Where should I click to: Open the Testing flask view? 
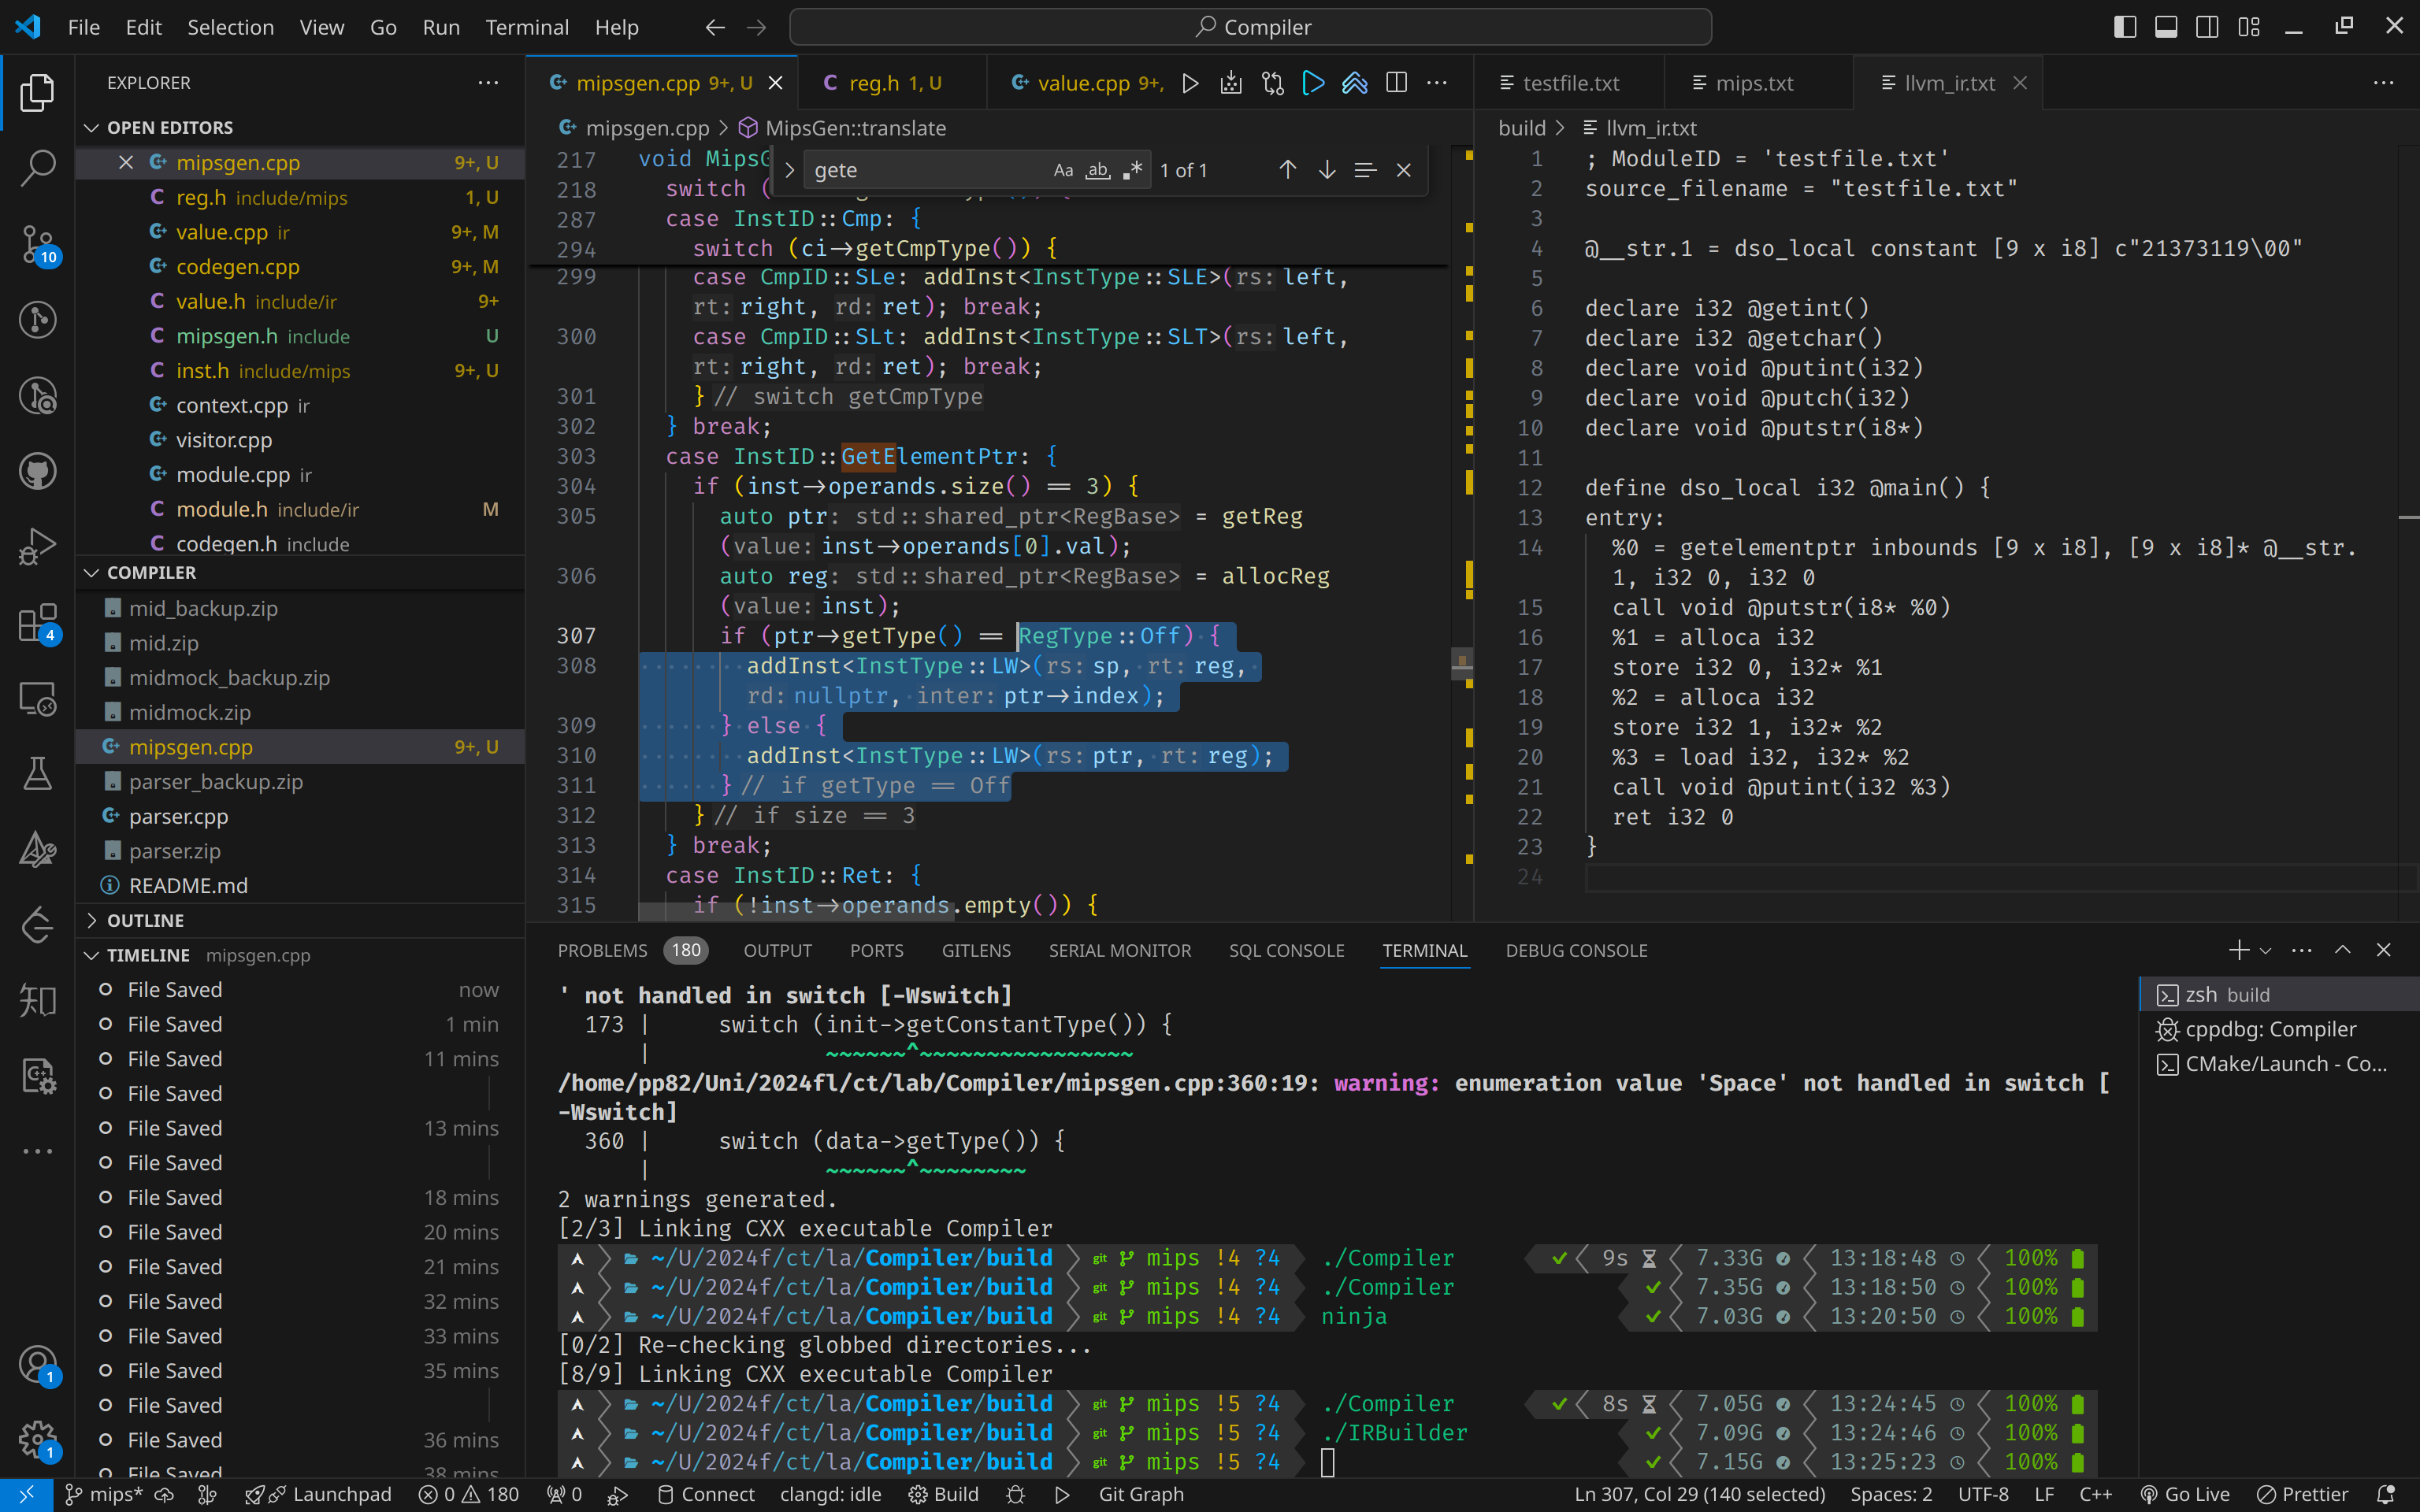(37, 774)
